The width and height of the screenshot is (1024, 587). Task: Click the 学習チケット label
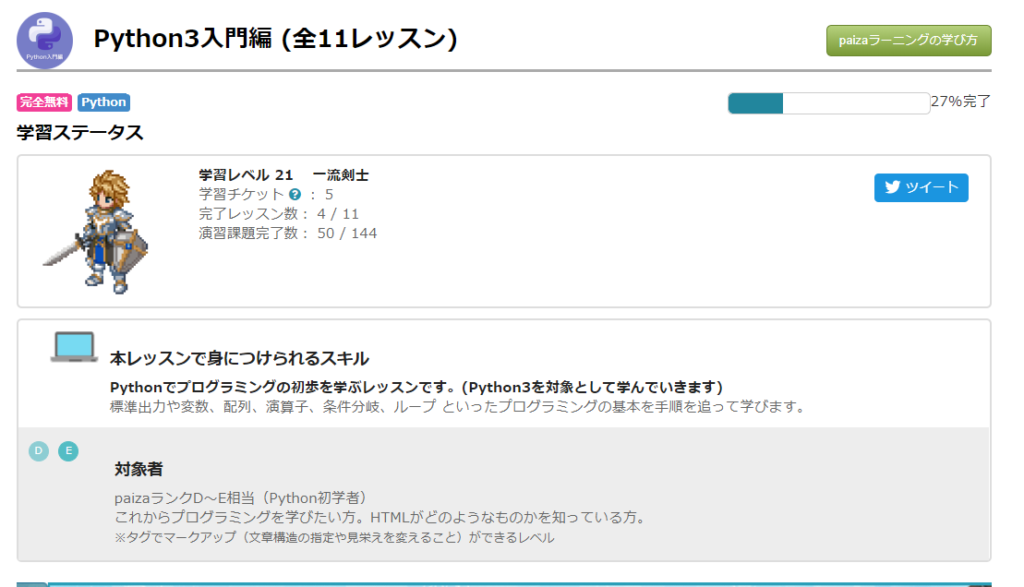pyautogui.click(x=241, y=194)
